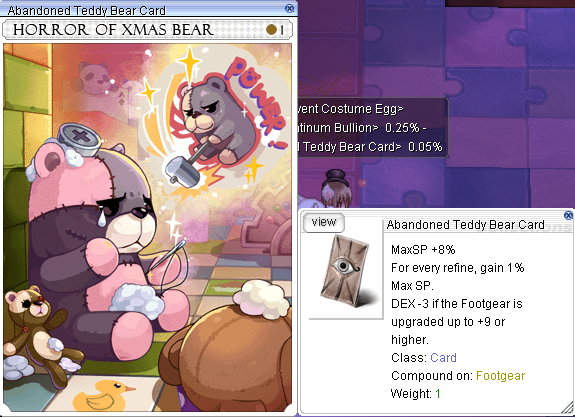Viewport: 575px width, 417px height.
Task: Click the Event Costume Egg drop entry
Action: coord(351,109)
